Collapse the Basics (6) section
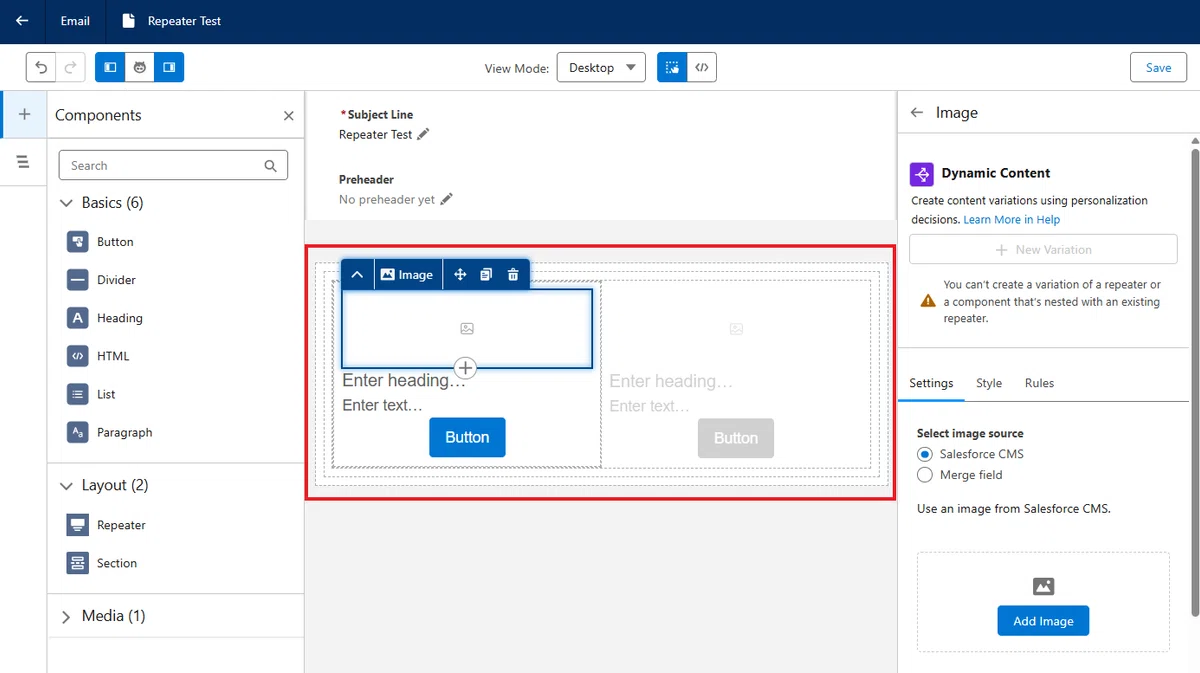Viewport: 1200px width, 673px height. pyautogui.click(x=67, y=203)
